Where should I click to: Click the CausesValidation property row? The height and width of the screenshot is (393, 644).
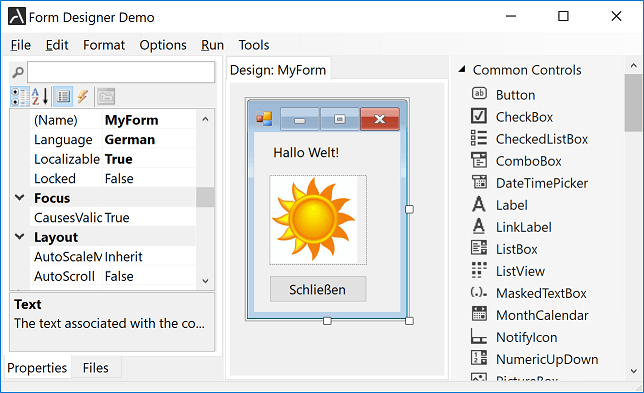click(x=113, y=217)
